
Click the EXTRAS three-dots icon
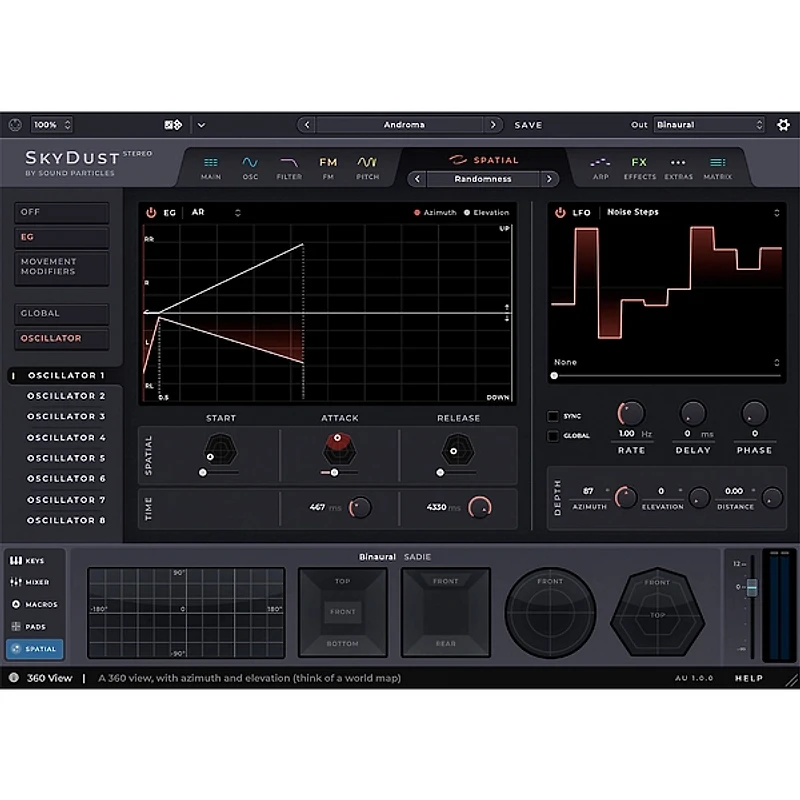pos(678,163)
